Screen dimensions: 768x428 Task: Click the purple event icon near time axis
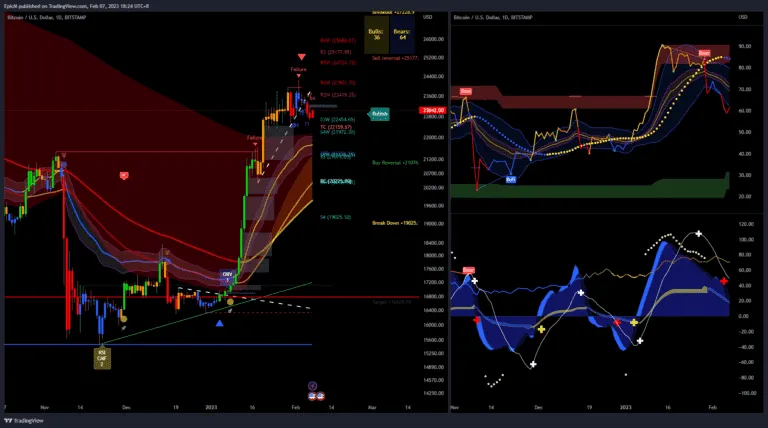[312, 384]
